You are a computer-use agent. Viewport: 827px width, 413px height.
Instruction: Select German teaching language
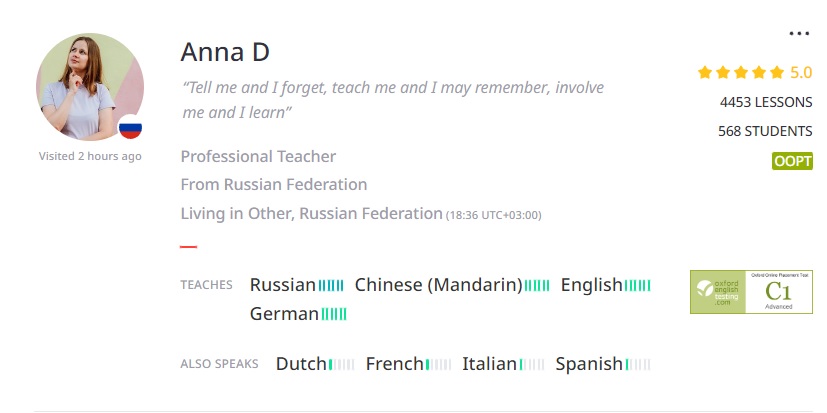tap(284, 314)
